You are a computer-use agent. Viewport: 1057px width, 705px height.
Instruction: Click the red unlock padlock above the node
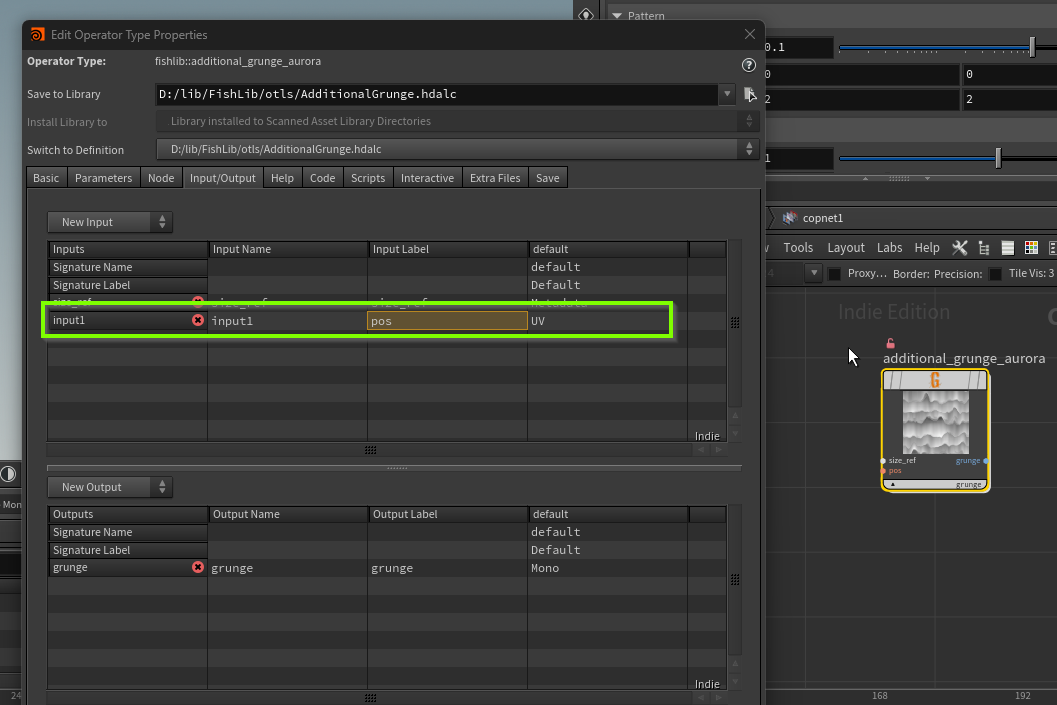(890, 343)
